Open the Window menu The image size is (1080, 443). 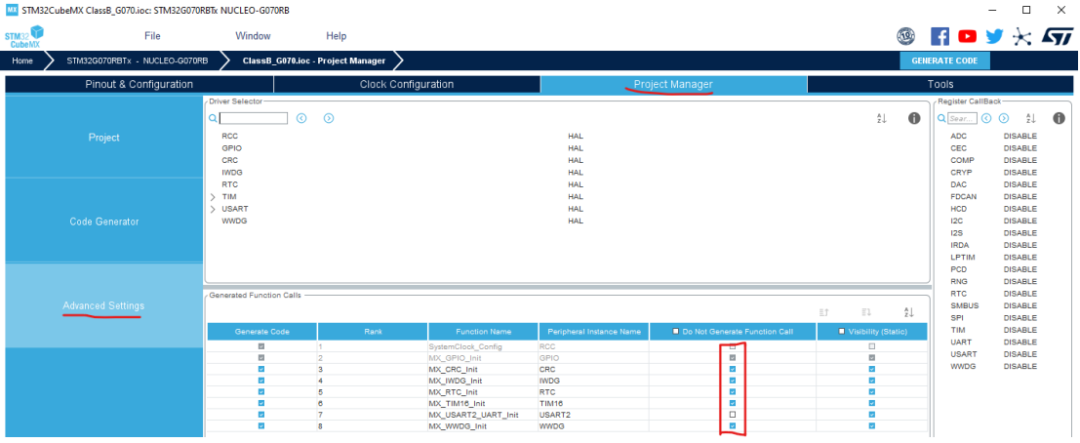point(253,36)
